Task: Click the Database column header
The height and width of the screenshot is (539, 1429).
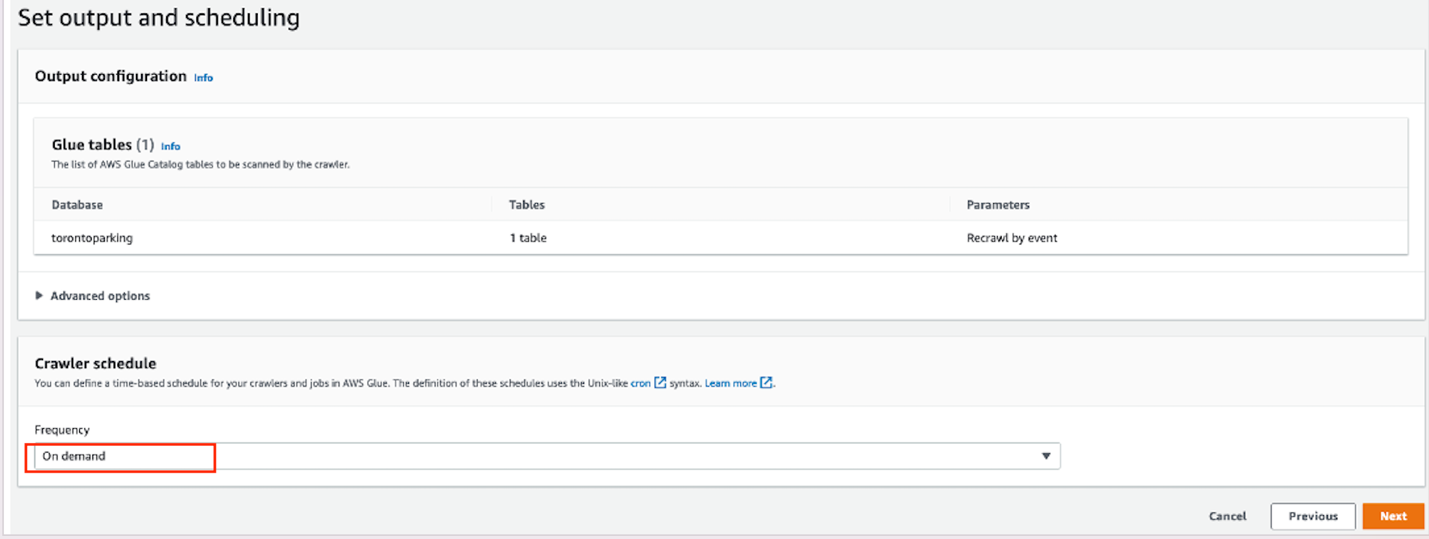Action: click(x=77, y=205)
